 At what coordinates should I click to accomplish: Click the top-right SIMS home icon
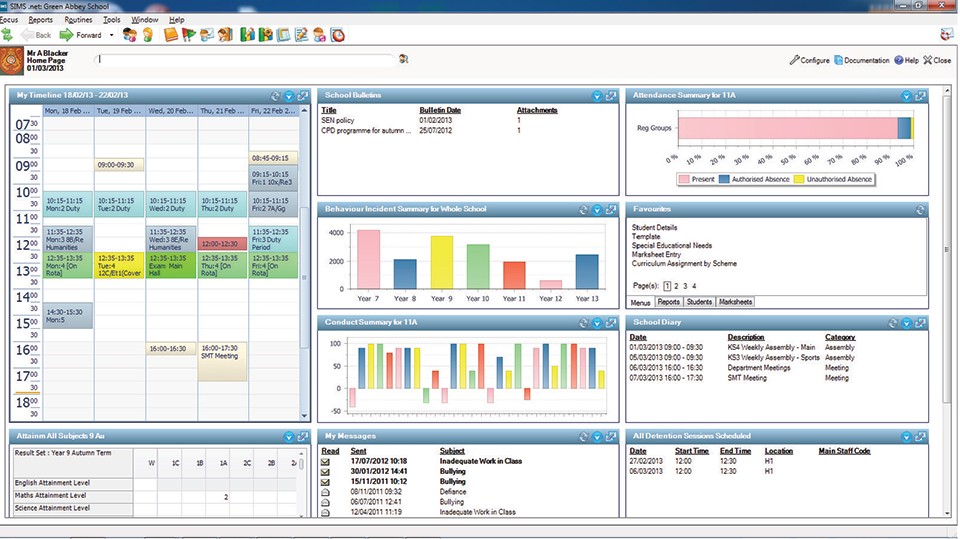[x=947, y=35]
